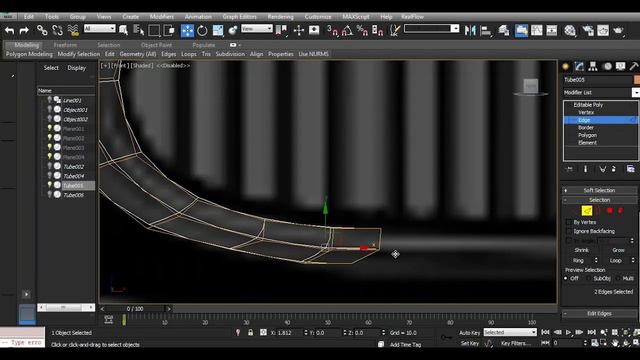The height and width of the screenshot is (360, 640).
Task: Click the X coordinate input field
Action: pyautogui.click(x=290, y=333)
